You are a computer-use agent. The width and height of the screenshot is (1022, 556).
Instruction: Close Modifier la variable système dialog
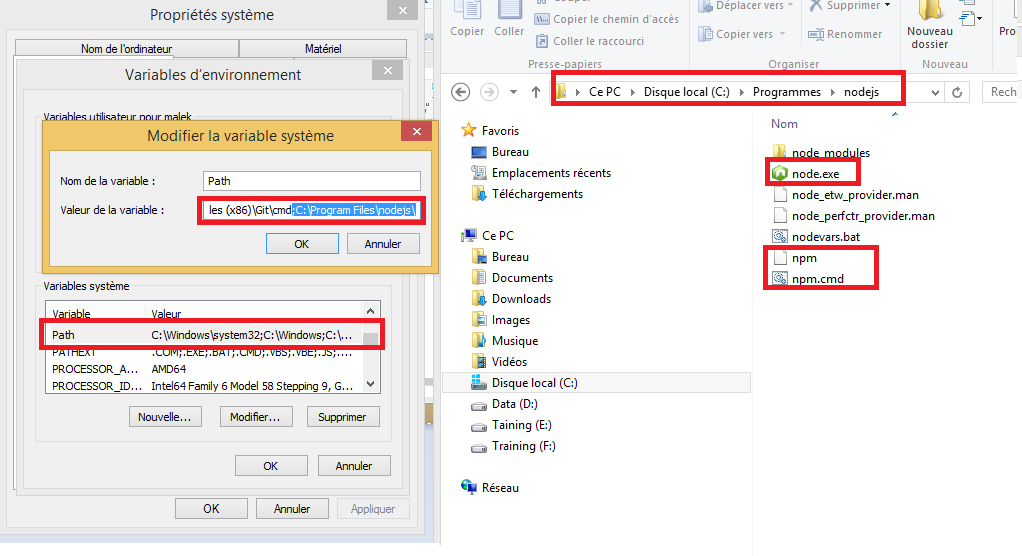point(416,132)
